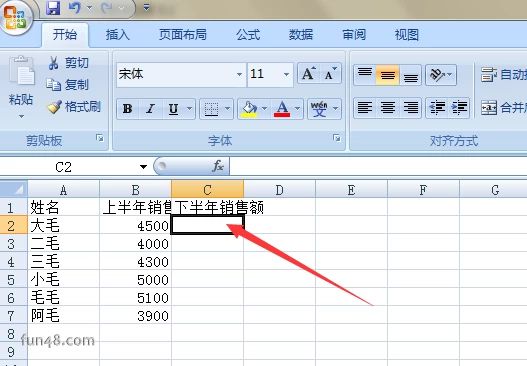Select column A header
The image size is (527, 366).
(x=64, y=190)
